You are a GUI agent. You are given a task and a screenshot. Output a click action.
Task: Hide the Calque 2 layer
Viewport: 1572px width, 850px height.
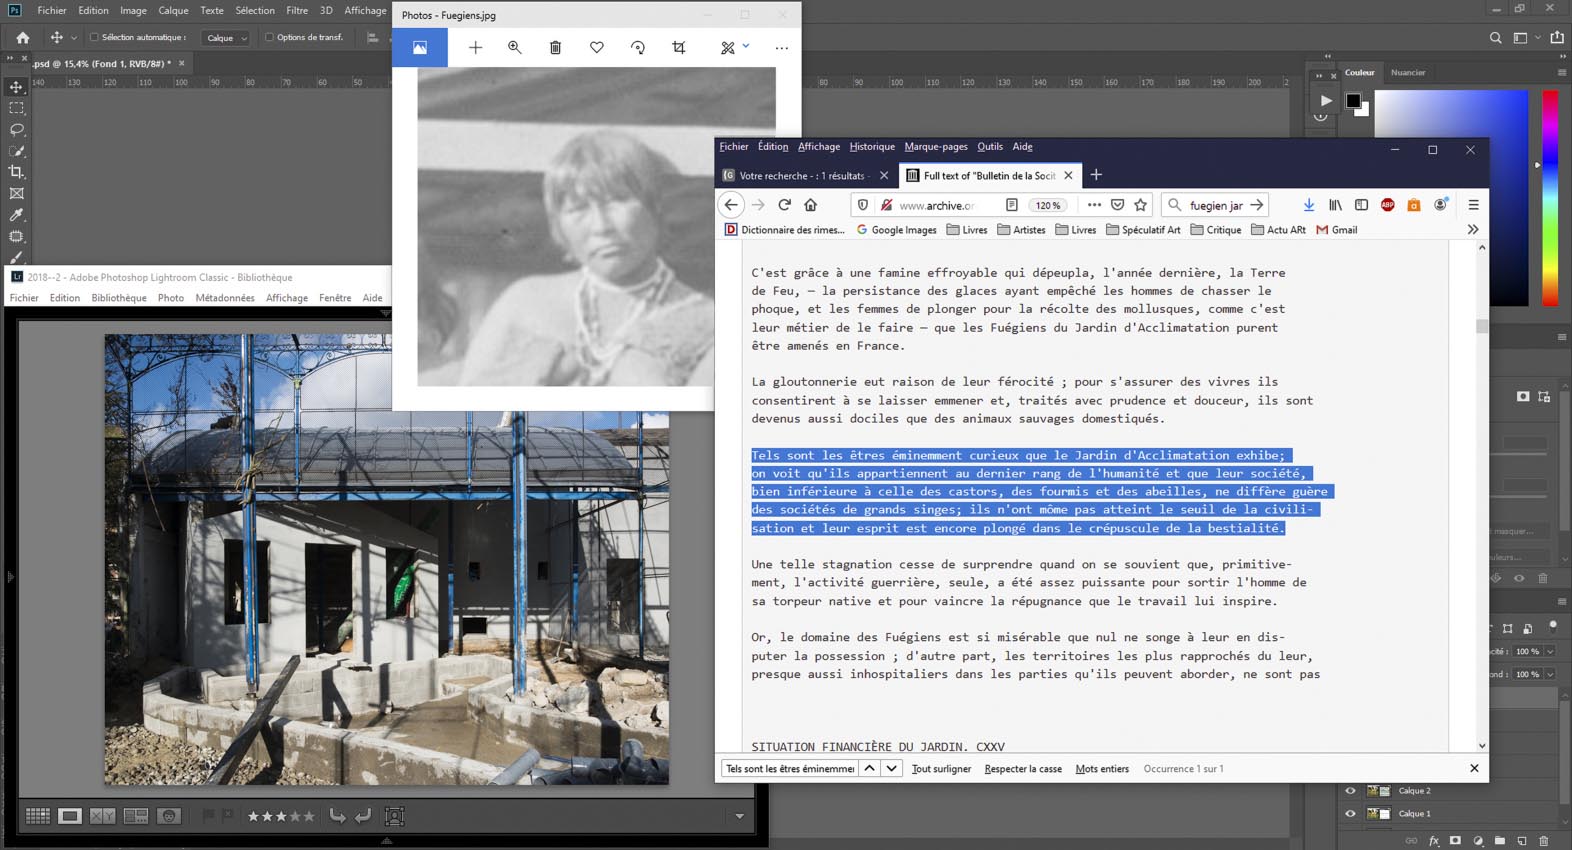click(x=1351, y=791)
